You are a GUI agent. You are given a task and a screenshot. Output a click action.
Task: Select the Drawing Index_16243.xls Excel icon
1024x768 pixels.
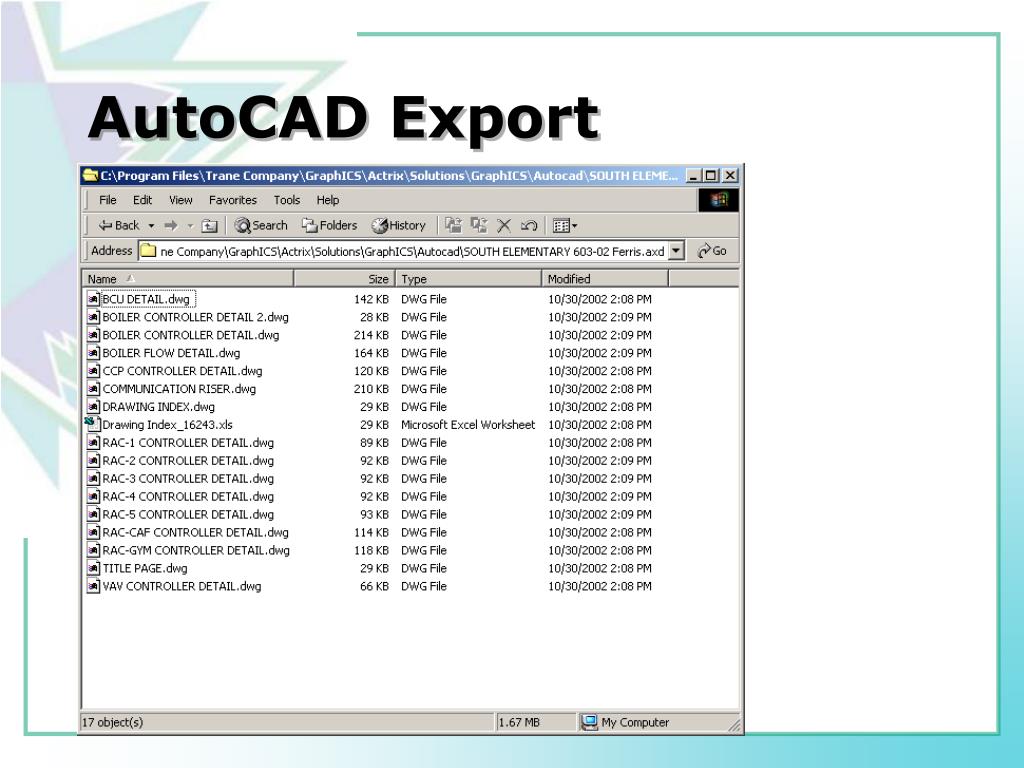pos(93,424)
